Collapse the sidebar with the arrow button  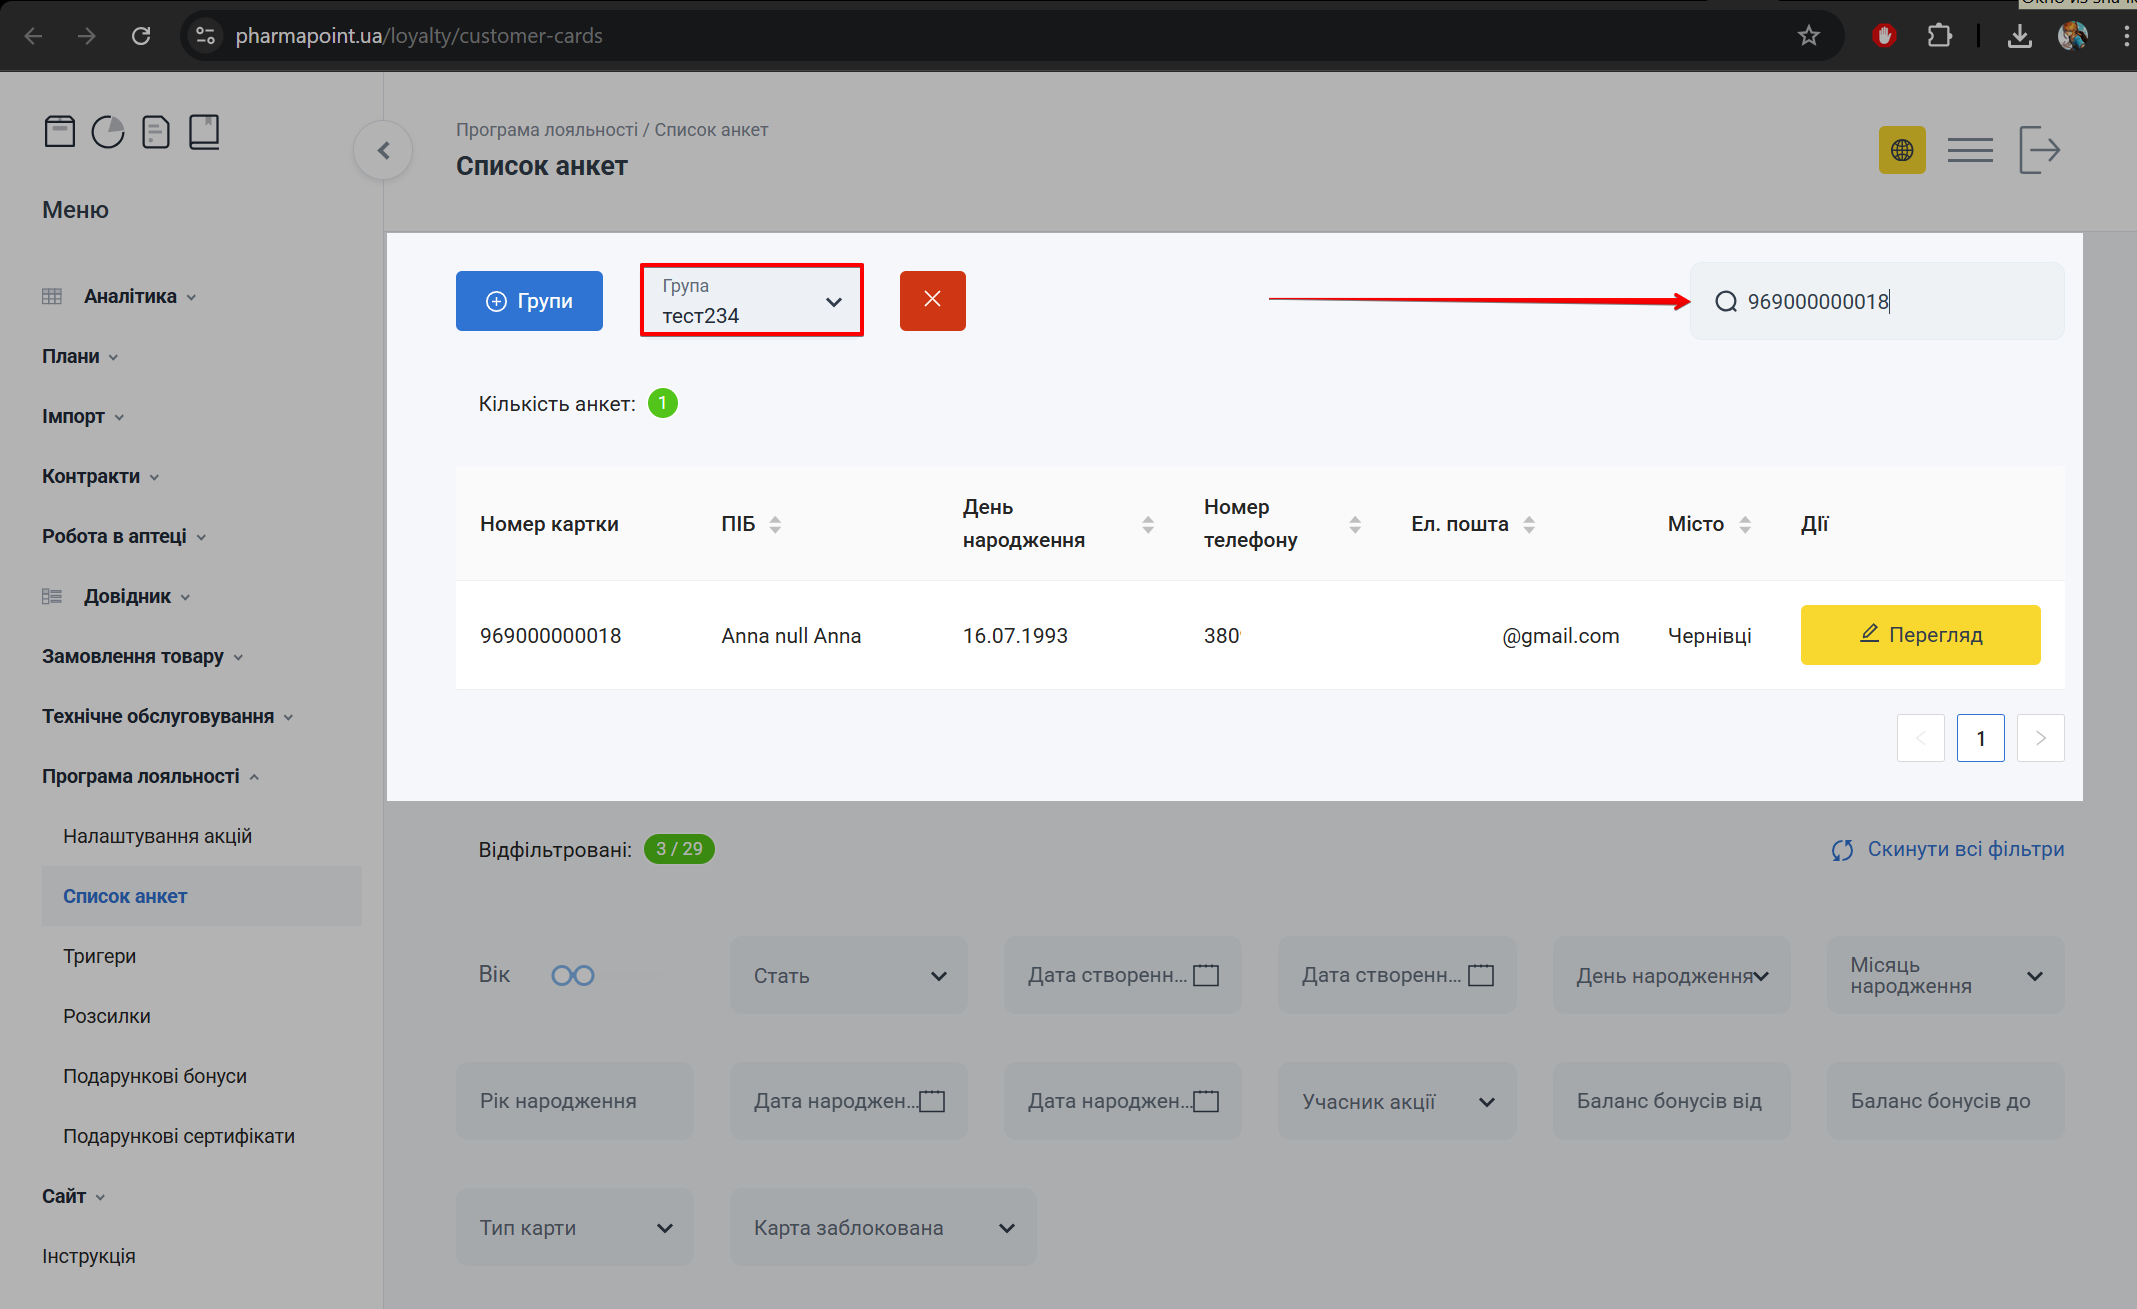click(383, 151)
